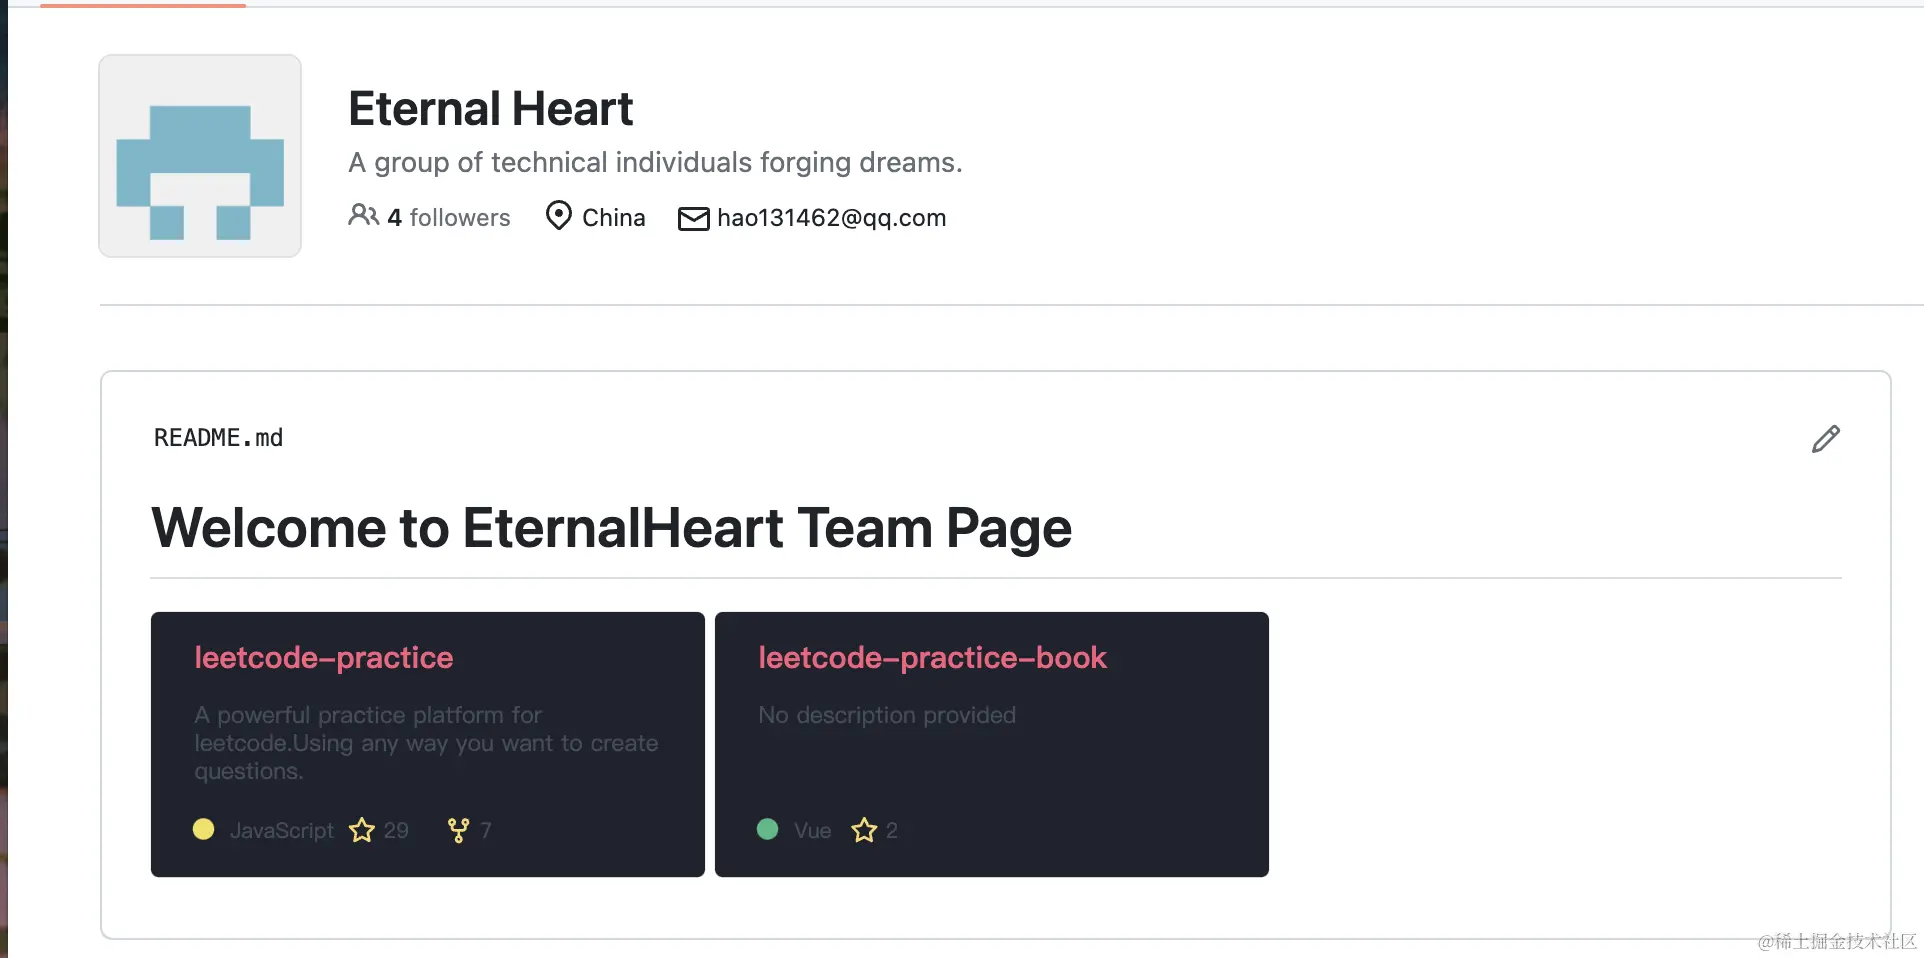Click the yellow JavaScript language dot
Viewport: 1924px width, 958px height.
(203, 829)
